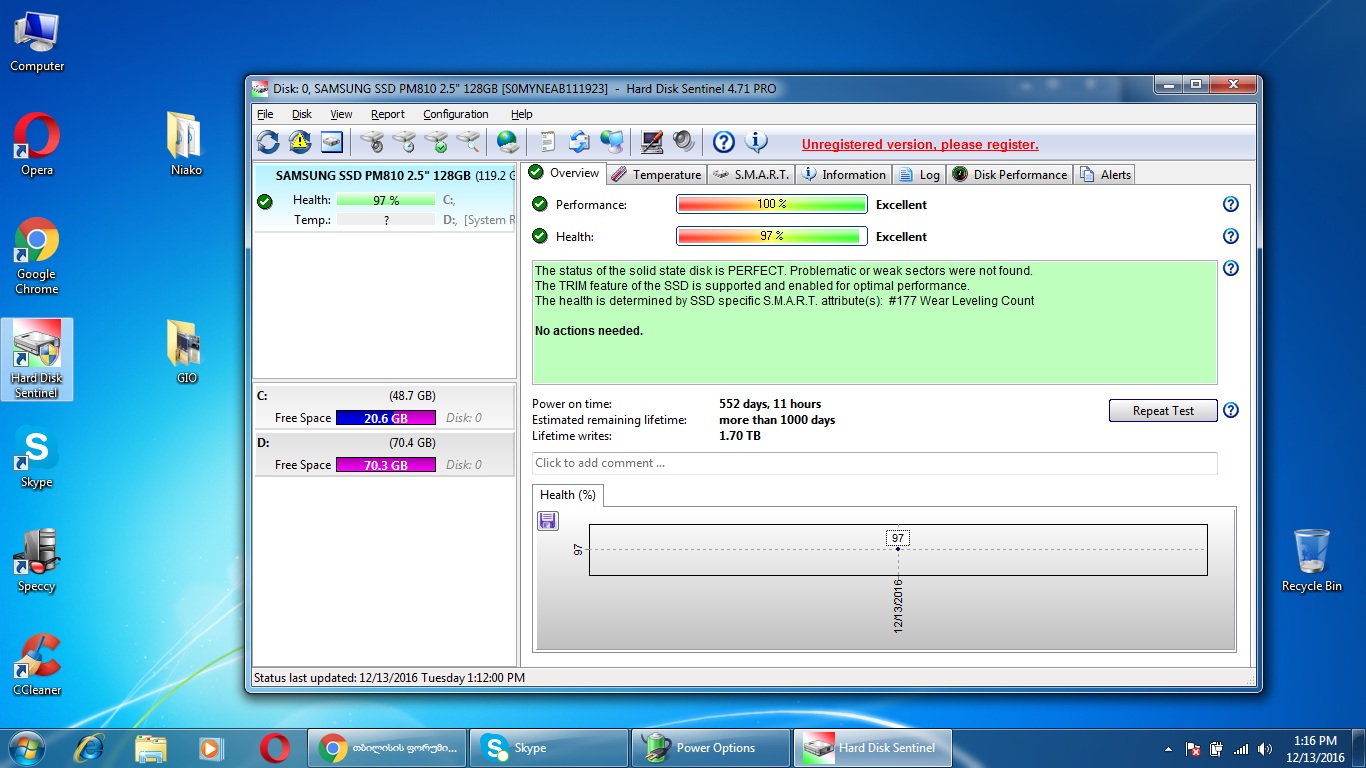
Task: Click the blue question mark toolbar icon
Action: click(723, 142)
